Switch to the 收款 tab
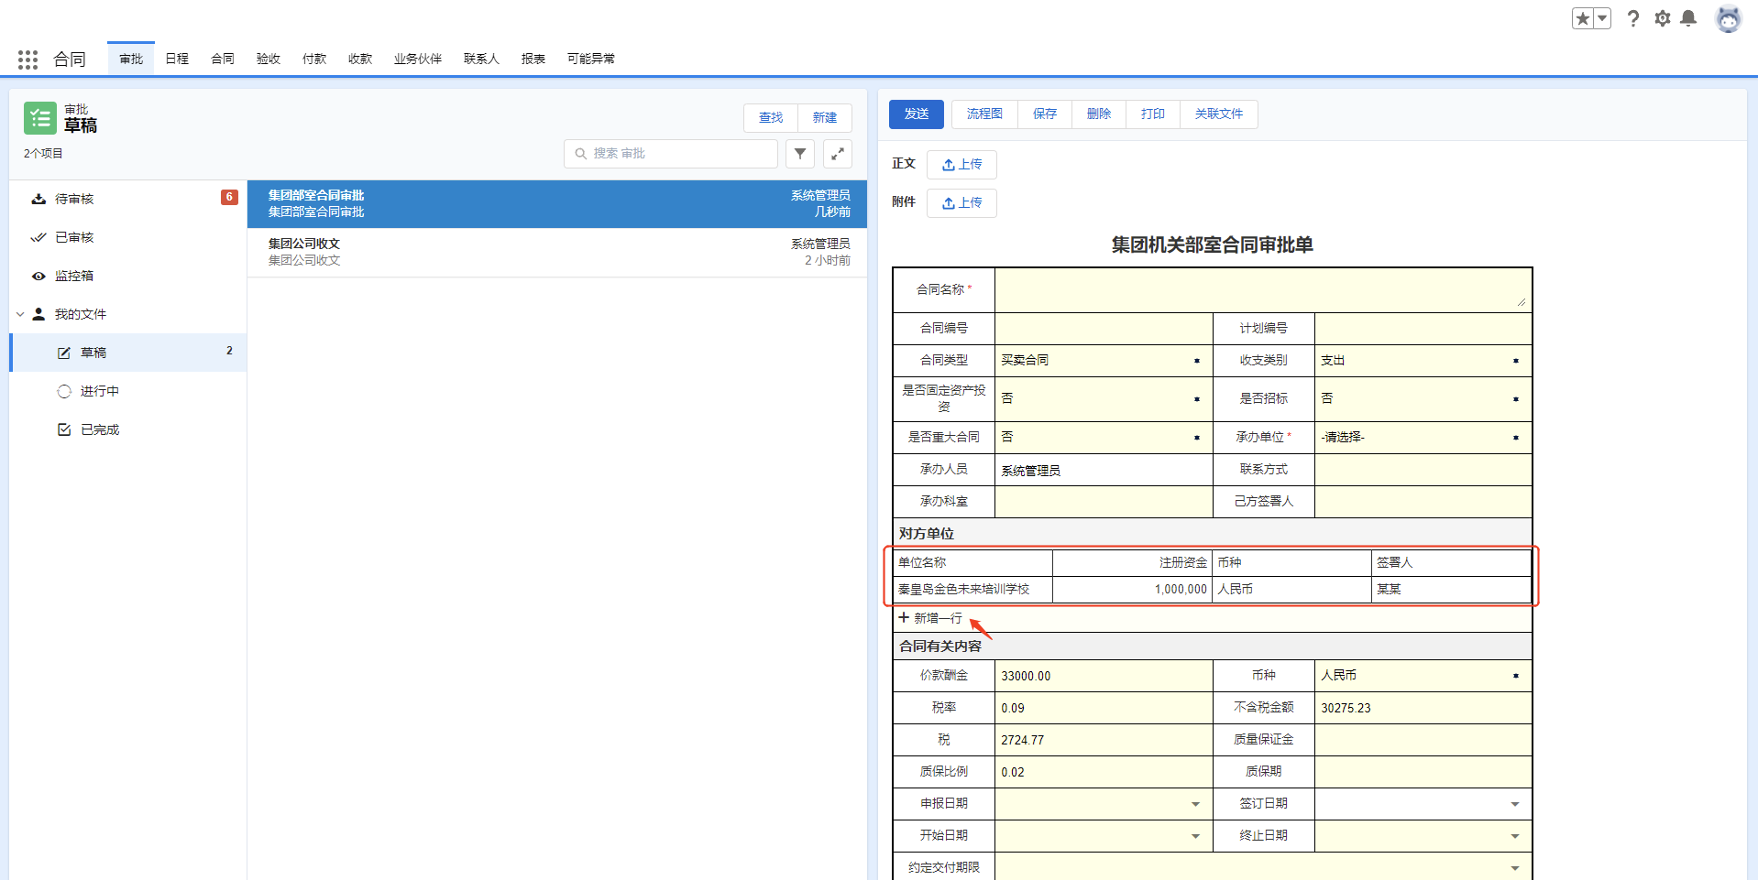 pyautogui.click(x=360, y=59)
